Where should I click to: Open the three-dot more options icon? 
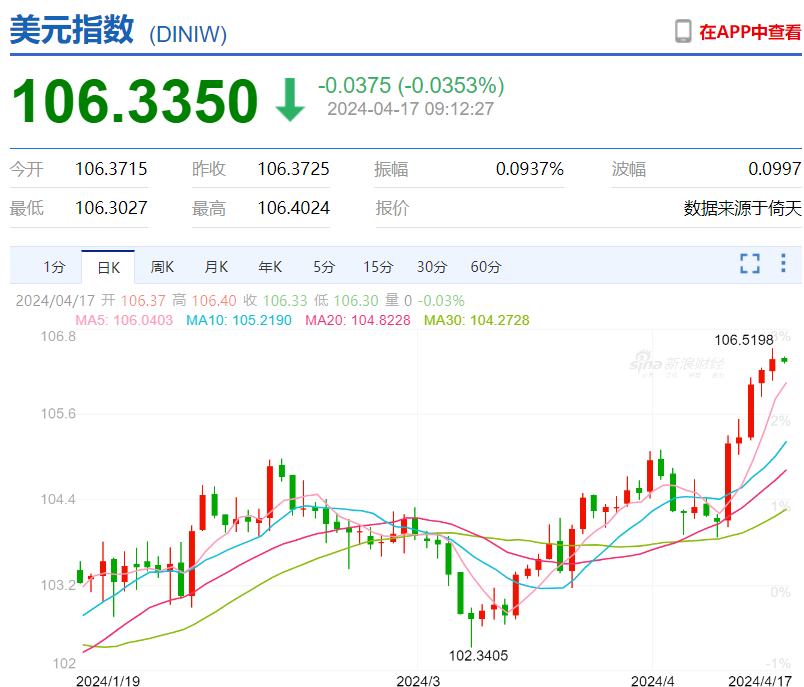[x=783, y=263]
